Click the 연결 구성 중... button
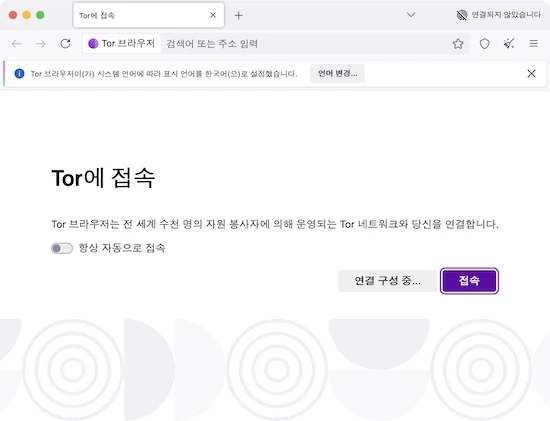Image resolution: width=550 pixels, height=421 pixels. 388,281
